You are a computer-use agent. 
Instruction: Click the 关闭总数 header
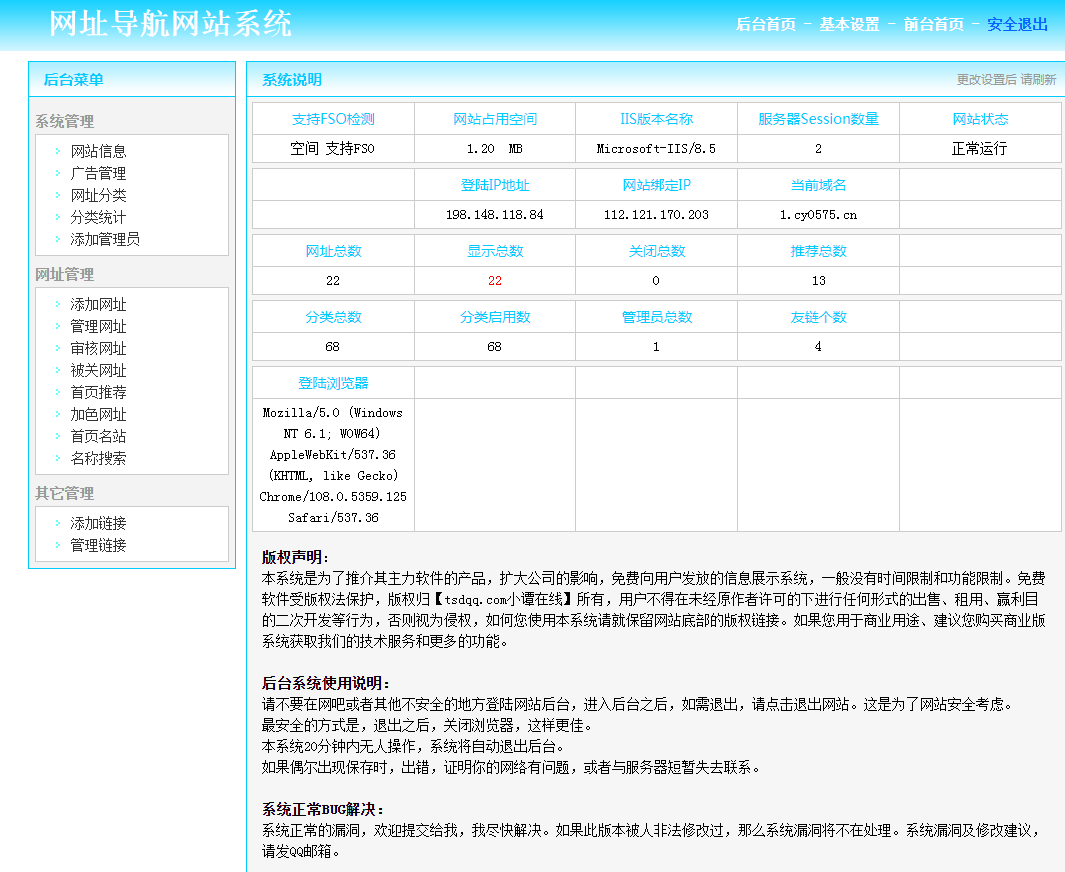point(657,251)
